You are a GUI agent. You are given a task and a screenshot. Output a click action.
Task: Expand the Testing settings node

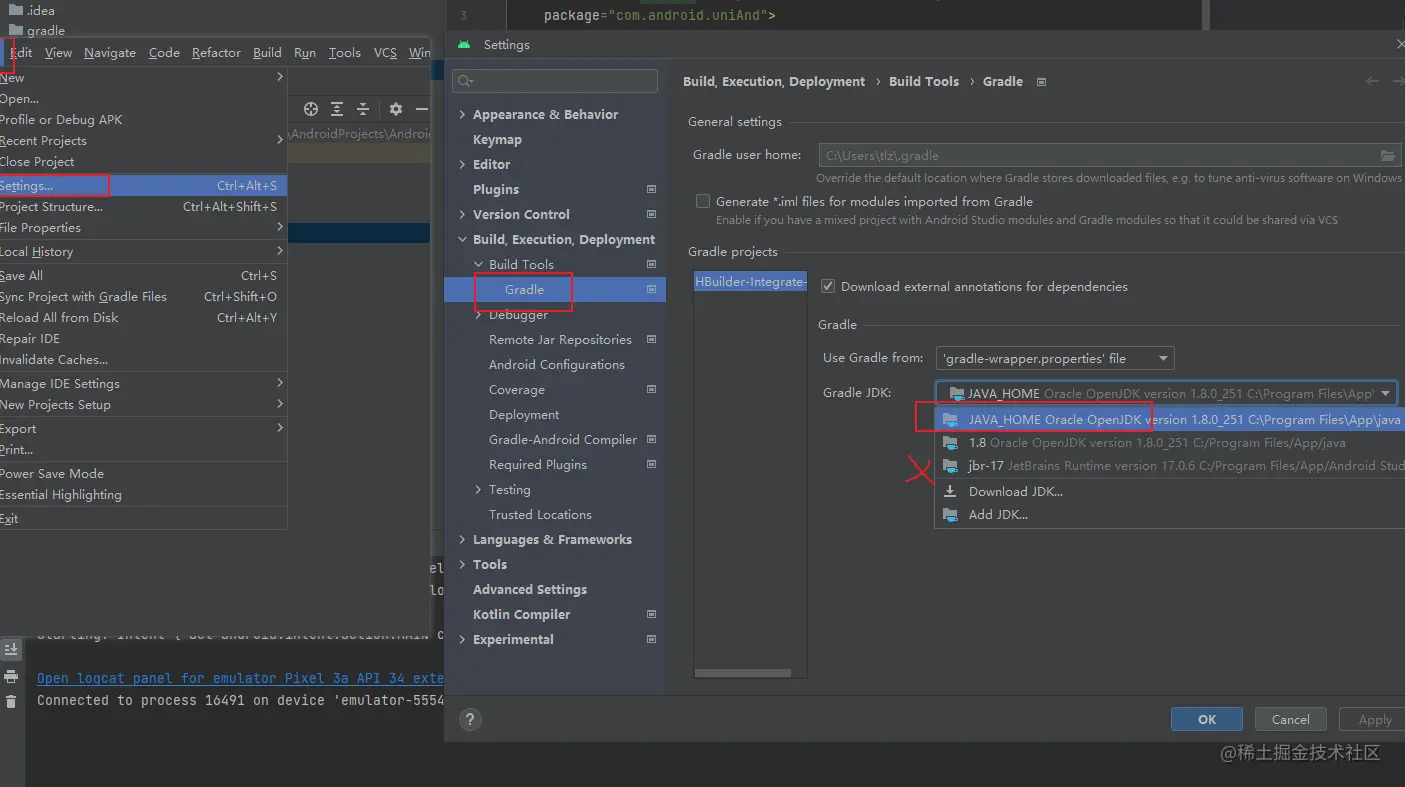478,490
